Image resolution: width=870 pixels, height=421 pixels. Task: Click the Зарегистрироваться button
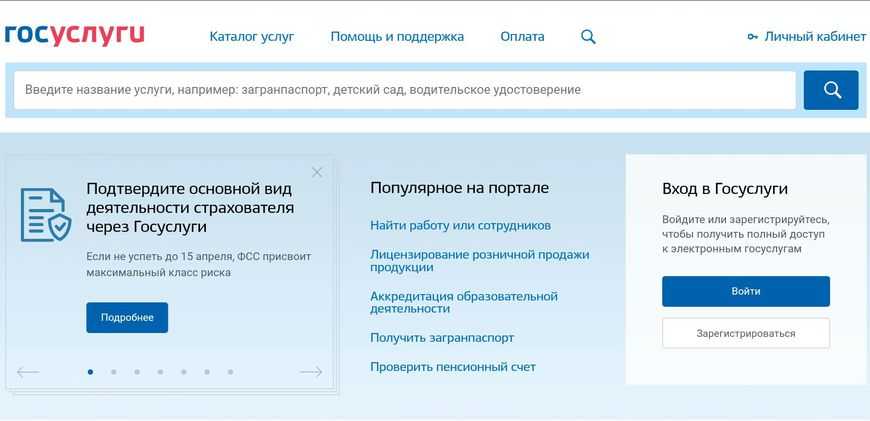(745, 333)
